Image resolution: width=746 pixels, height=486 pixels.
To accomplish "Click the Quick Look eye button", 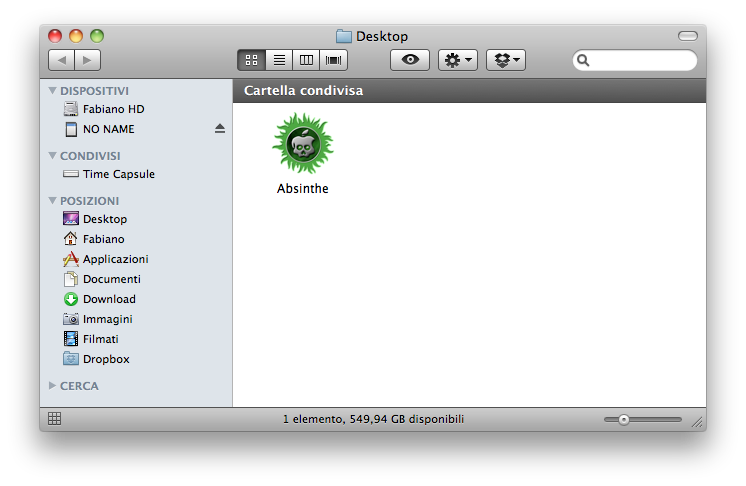I will pyautogui.click(x=409, y=60).
